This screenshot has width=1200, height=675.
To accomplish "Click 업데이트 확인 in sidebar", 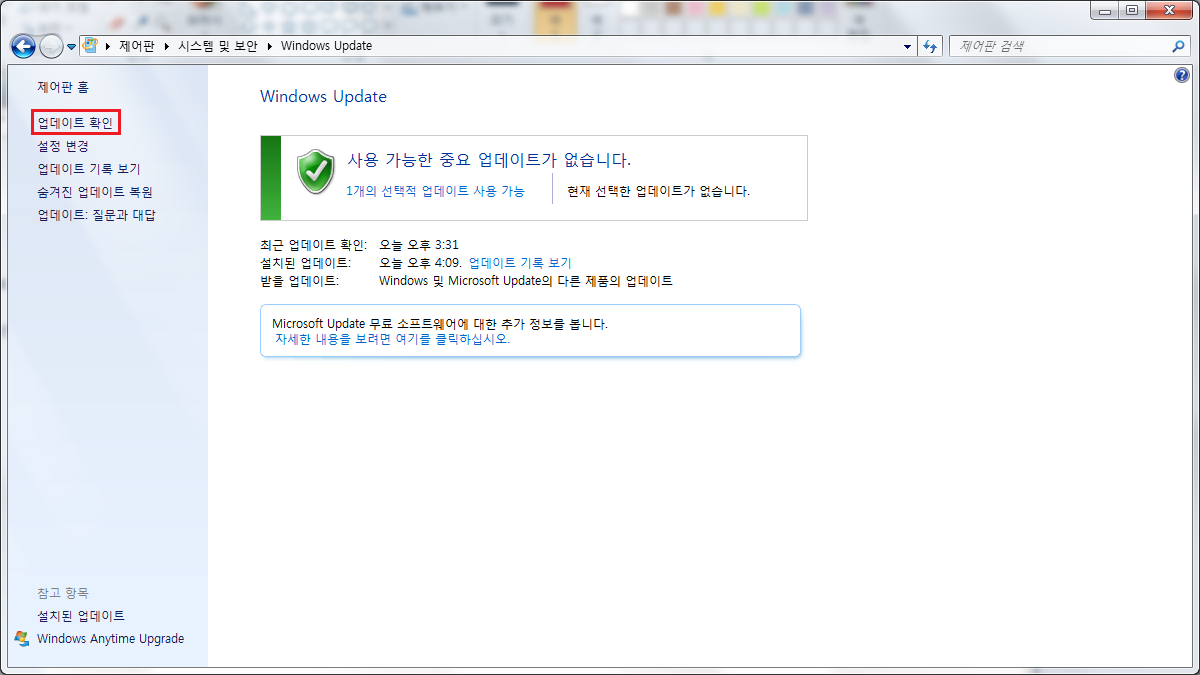I will pos(76,123).
